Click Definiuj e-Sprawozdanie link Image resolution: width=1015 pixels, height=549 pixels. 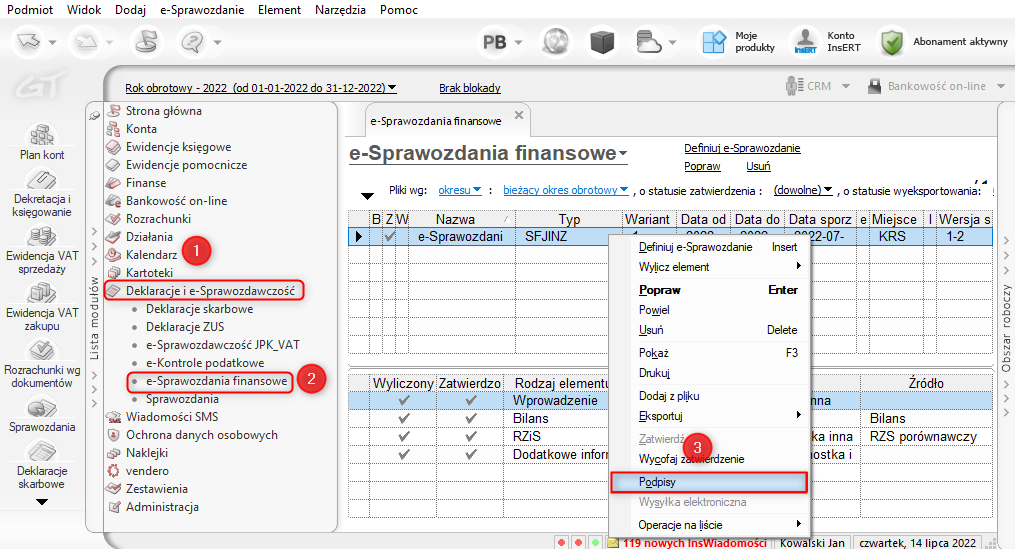(742, 148)
